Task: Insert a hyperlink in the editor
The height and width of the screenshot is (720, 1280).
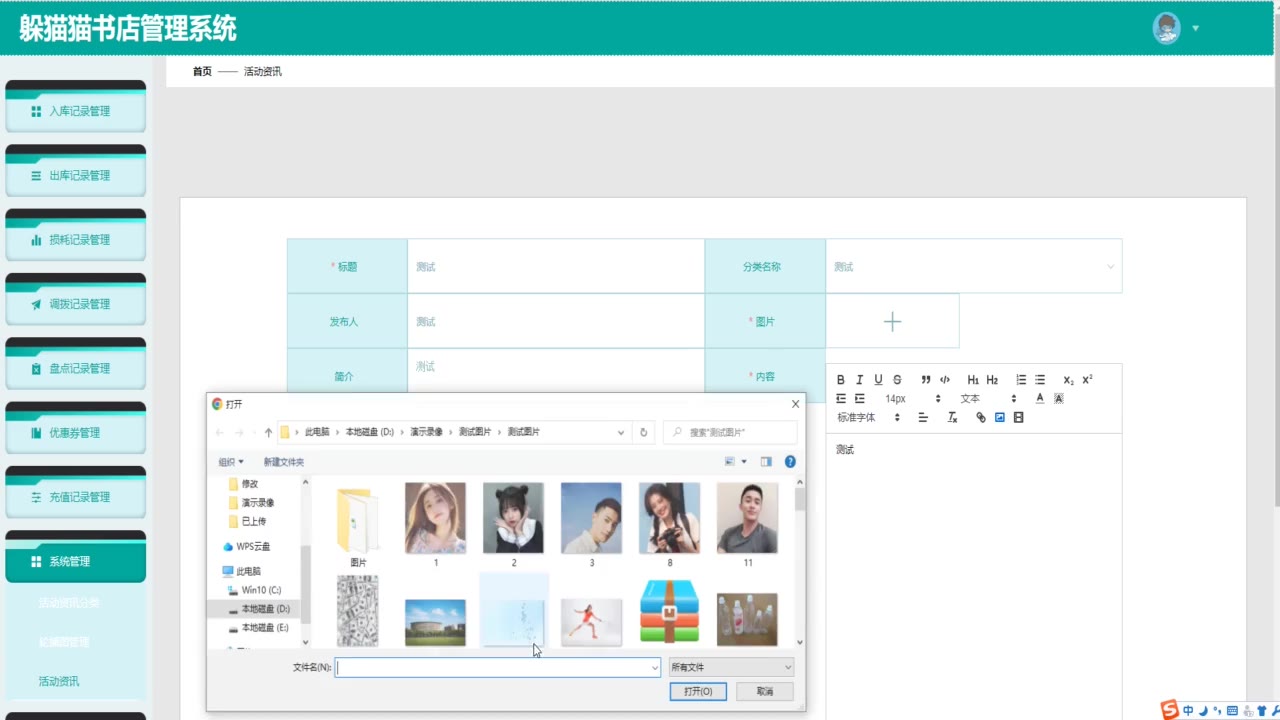Action: click(x=981, y=417)
